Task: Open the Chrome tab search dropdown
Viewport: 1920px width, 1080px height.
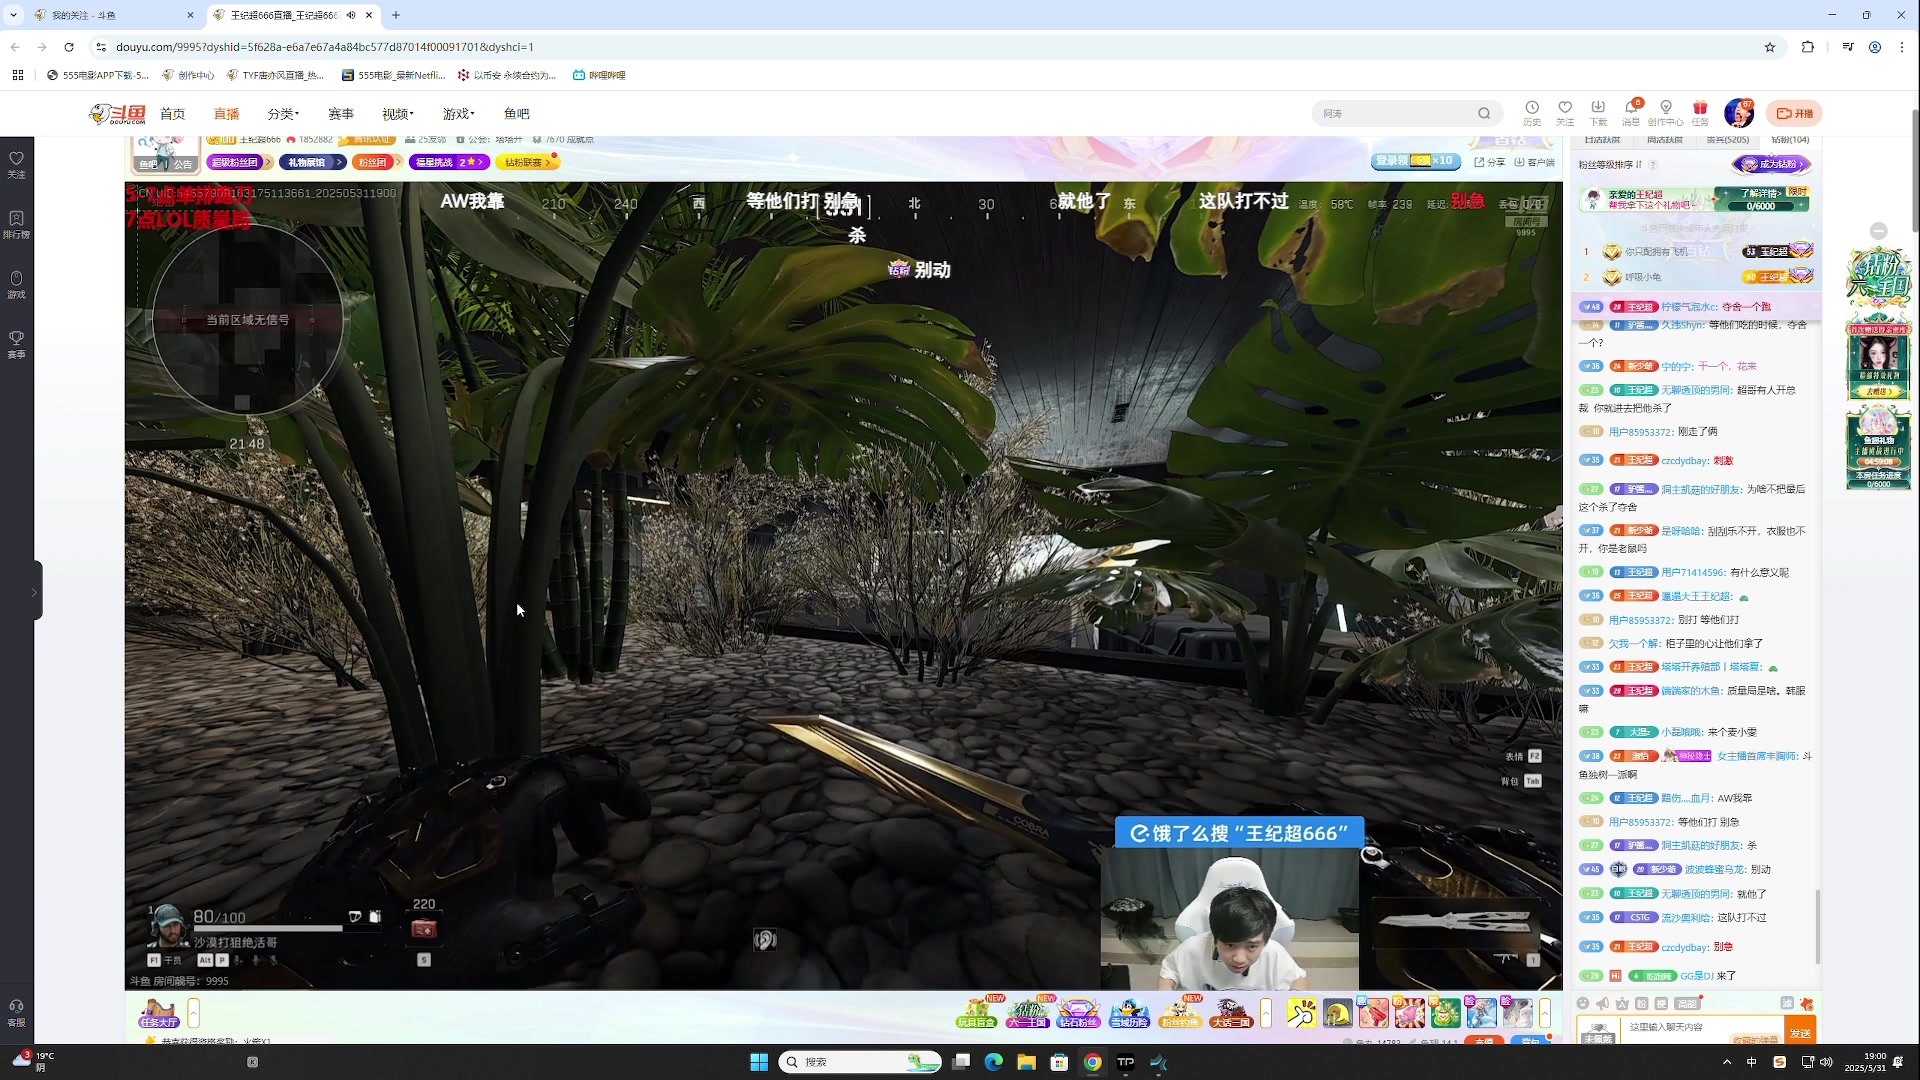Action: 14,15
